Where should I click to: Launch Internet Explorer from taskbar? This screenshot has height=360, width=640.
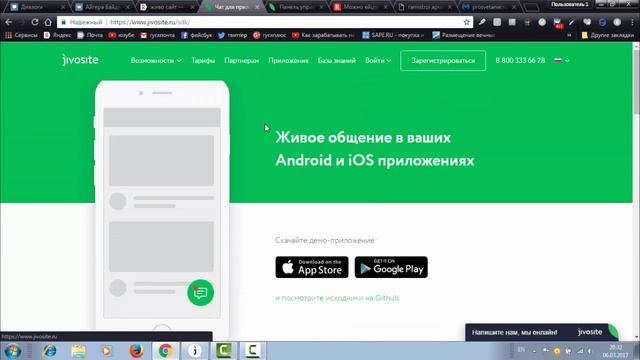tap(49, 351)
